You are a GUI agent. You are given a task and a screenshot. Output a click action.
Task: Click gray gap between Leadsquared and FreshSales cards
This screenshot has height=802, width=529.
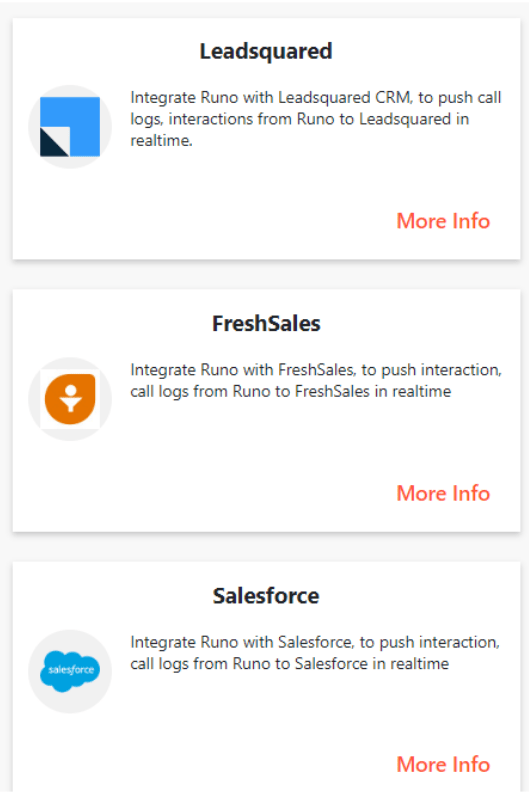266,275
